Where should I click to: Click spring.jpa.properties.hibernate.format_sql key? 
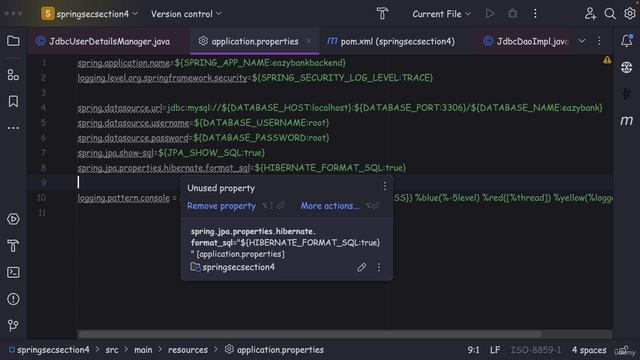point(164,168)
